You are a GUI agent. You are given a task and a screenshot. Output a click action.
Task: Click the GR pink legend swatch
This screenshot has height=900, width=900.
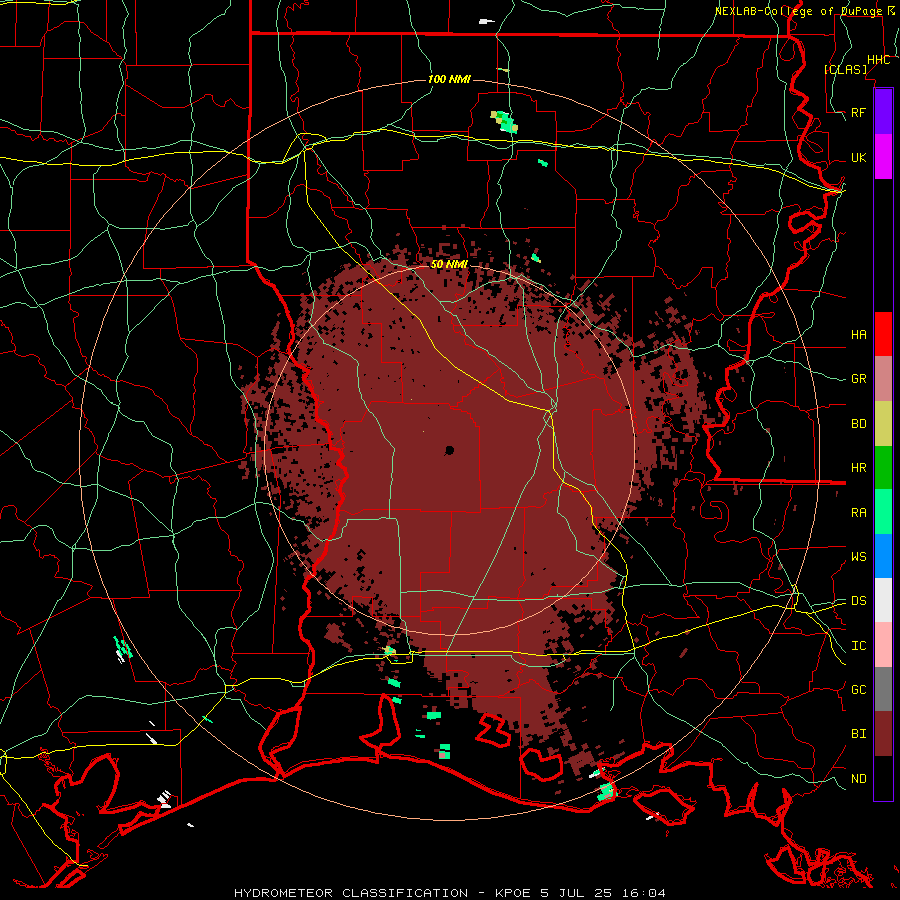883,379
